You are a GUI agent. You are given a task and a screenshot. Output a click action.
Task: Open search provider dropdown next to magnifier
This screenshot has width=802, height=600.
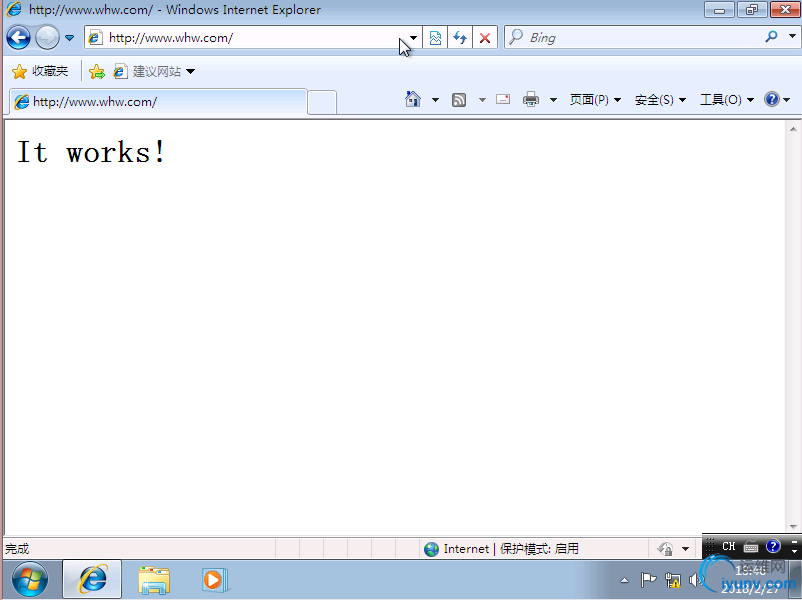792,36
